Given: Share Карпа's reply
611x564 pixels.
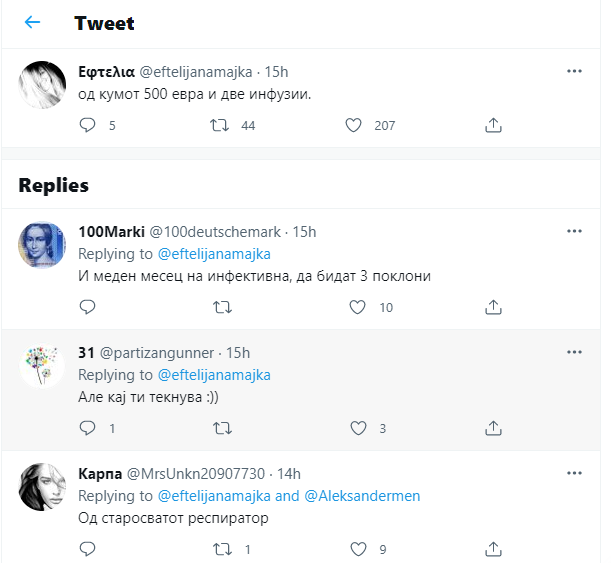Looking at the screenshot, I should [492, 548].
